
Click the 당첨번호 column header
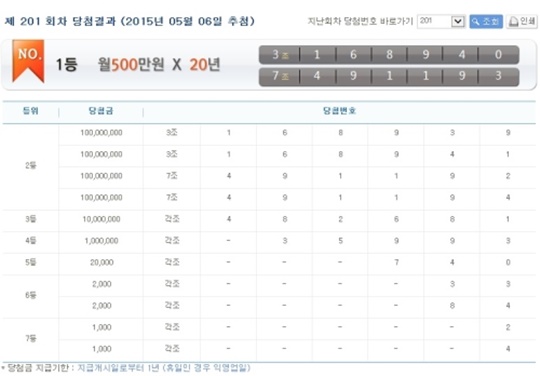[x=340, y=111]
